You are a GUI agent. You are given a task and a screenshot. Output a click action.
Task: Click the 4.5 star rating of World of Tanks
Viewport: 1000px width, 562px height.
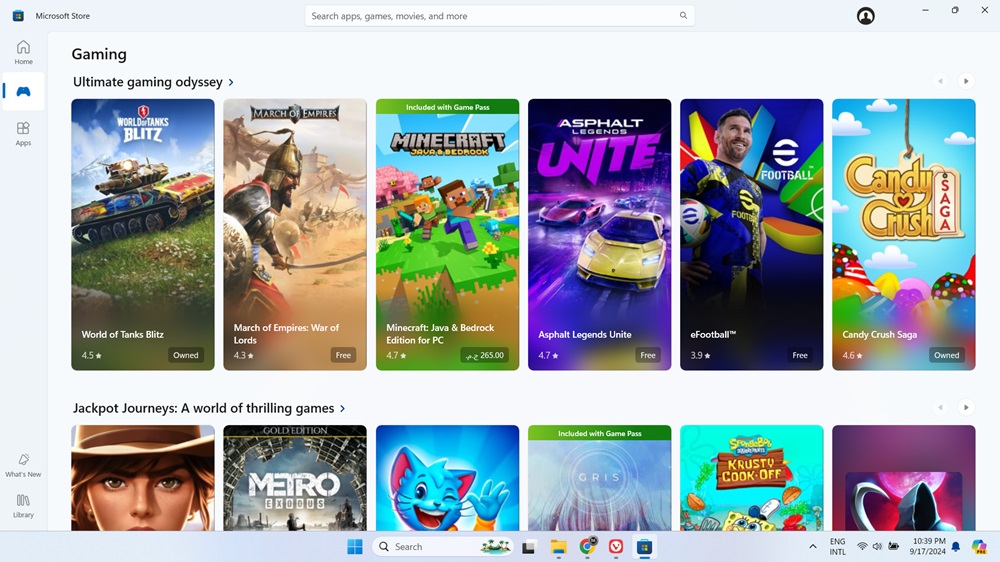91,355
